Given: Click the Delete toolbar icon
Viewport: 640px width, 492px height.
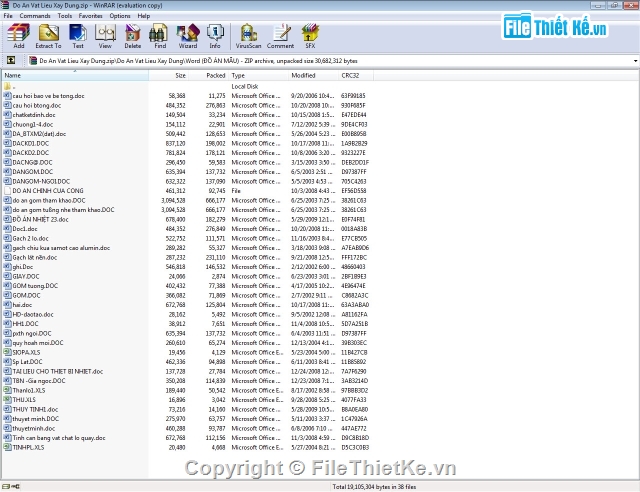Looking at the screenshot, I should tap(133, 36).
